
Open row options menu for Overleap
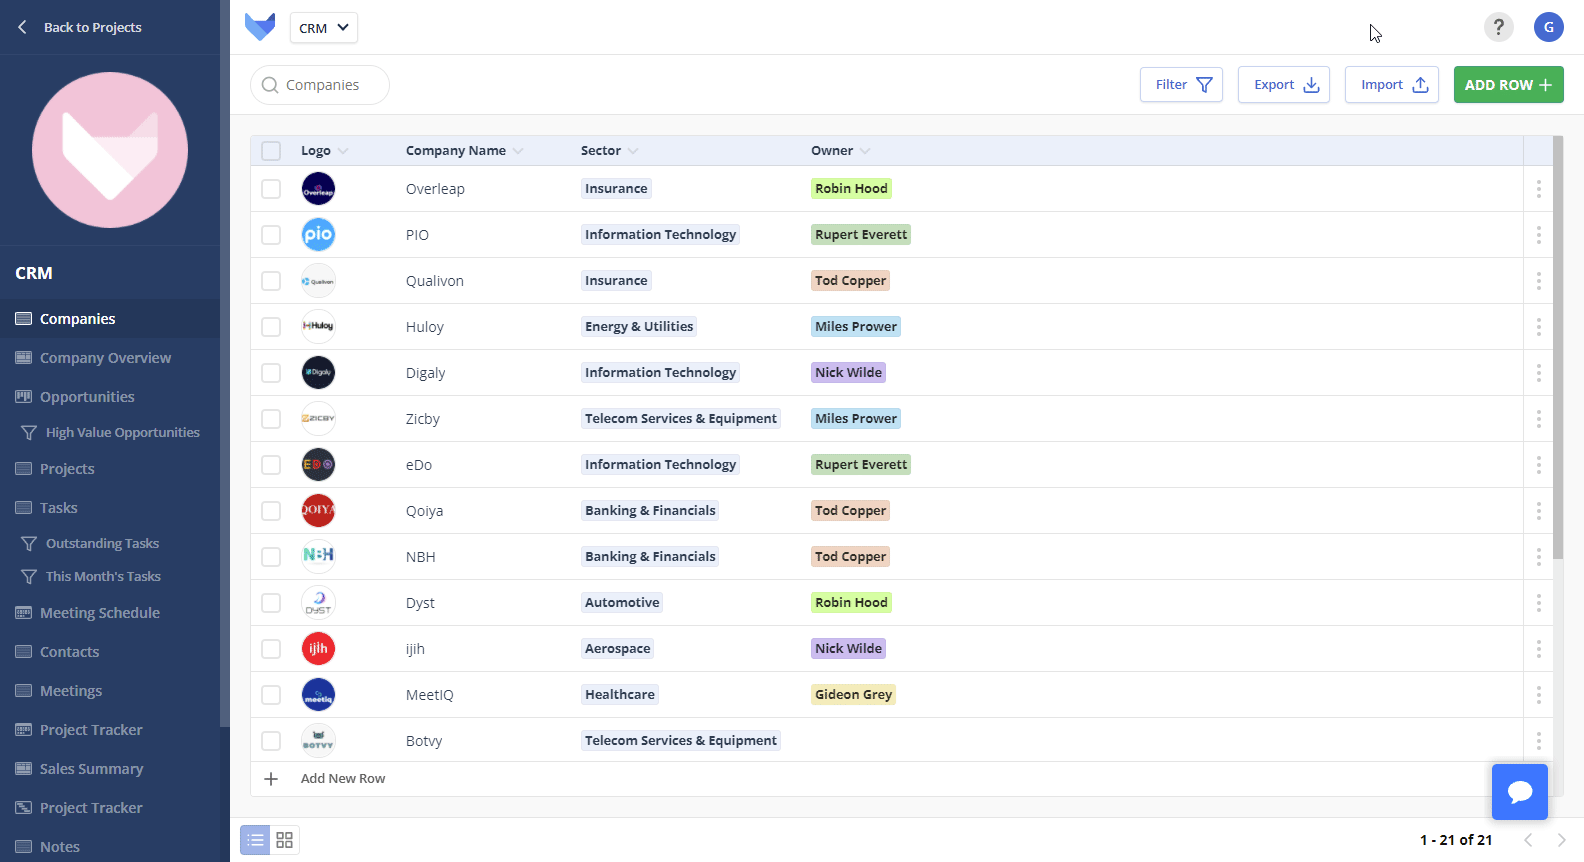click(1538, 189)
